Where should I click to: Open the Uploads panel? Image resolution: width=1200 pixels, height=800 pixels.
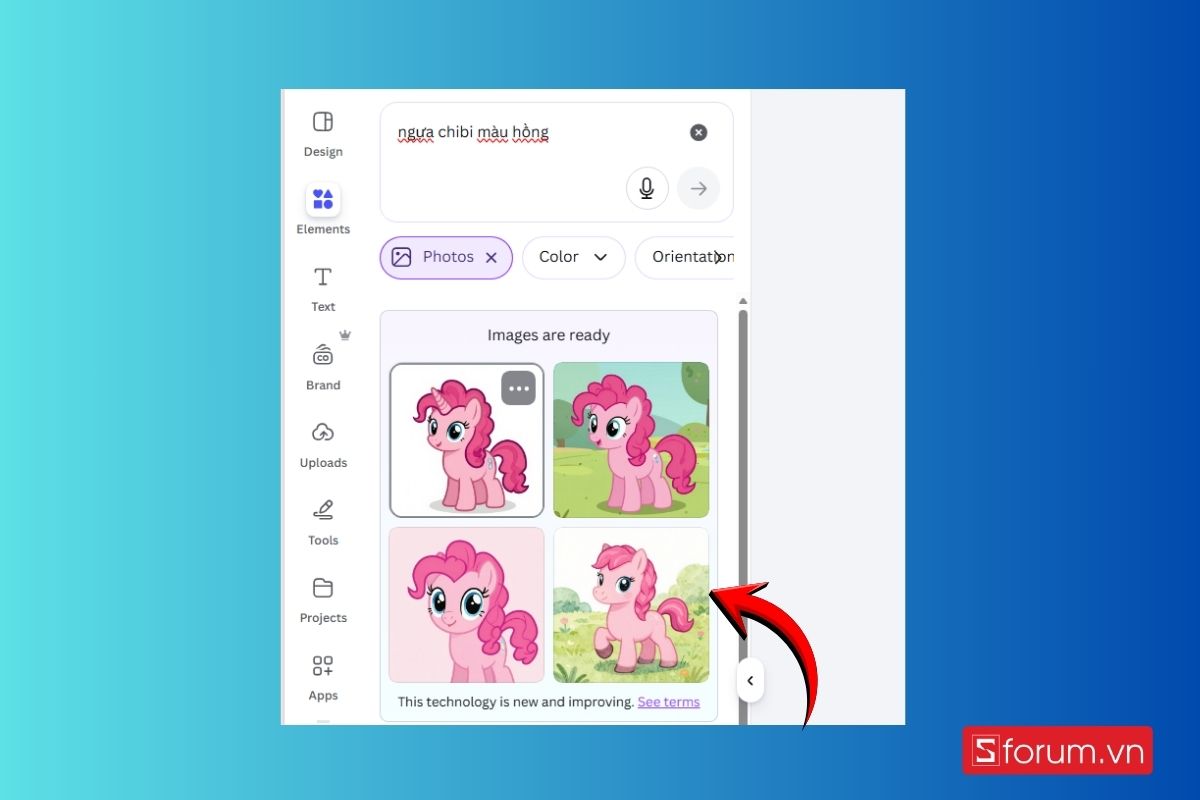point(322,443)
